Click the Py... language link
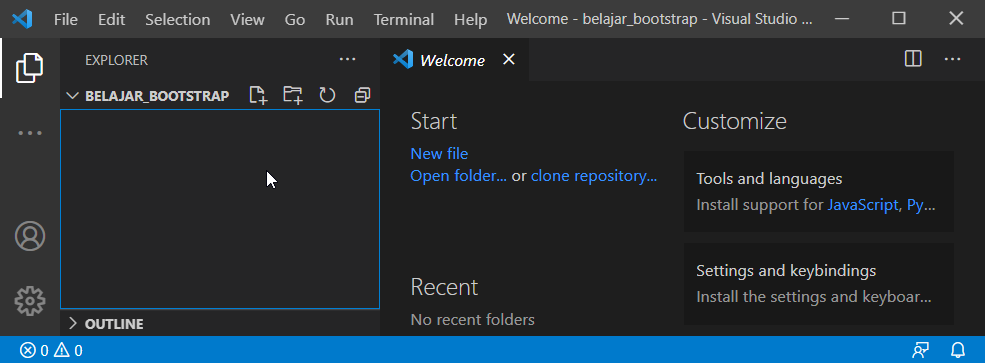The image size is (985, 363). click(921, 205)
